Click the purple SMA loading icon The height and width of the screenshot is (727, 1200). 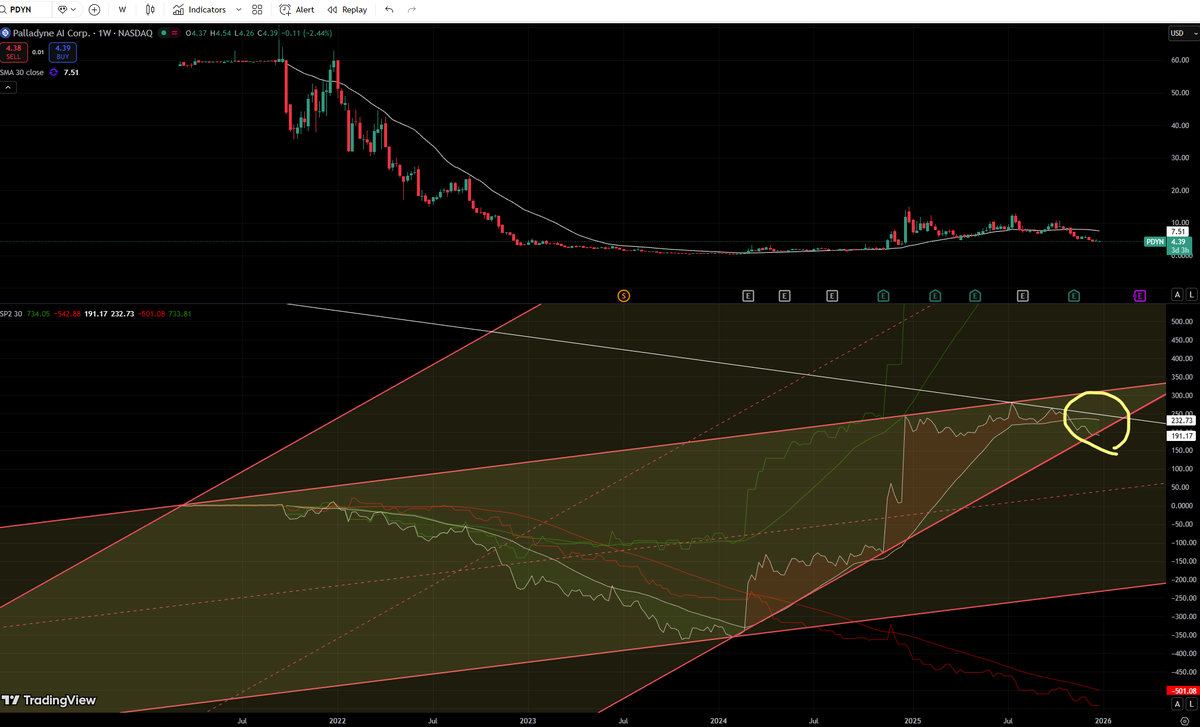click(54, 72)
